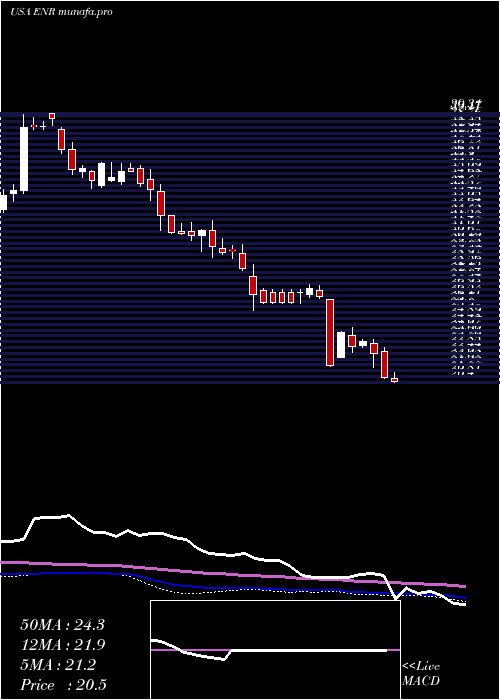Select the '50MA : 24.3' label

62,625
